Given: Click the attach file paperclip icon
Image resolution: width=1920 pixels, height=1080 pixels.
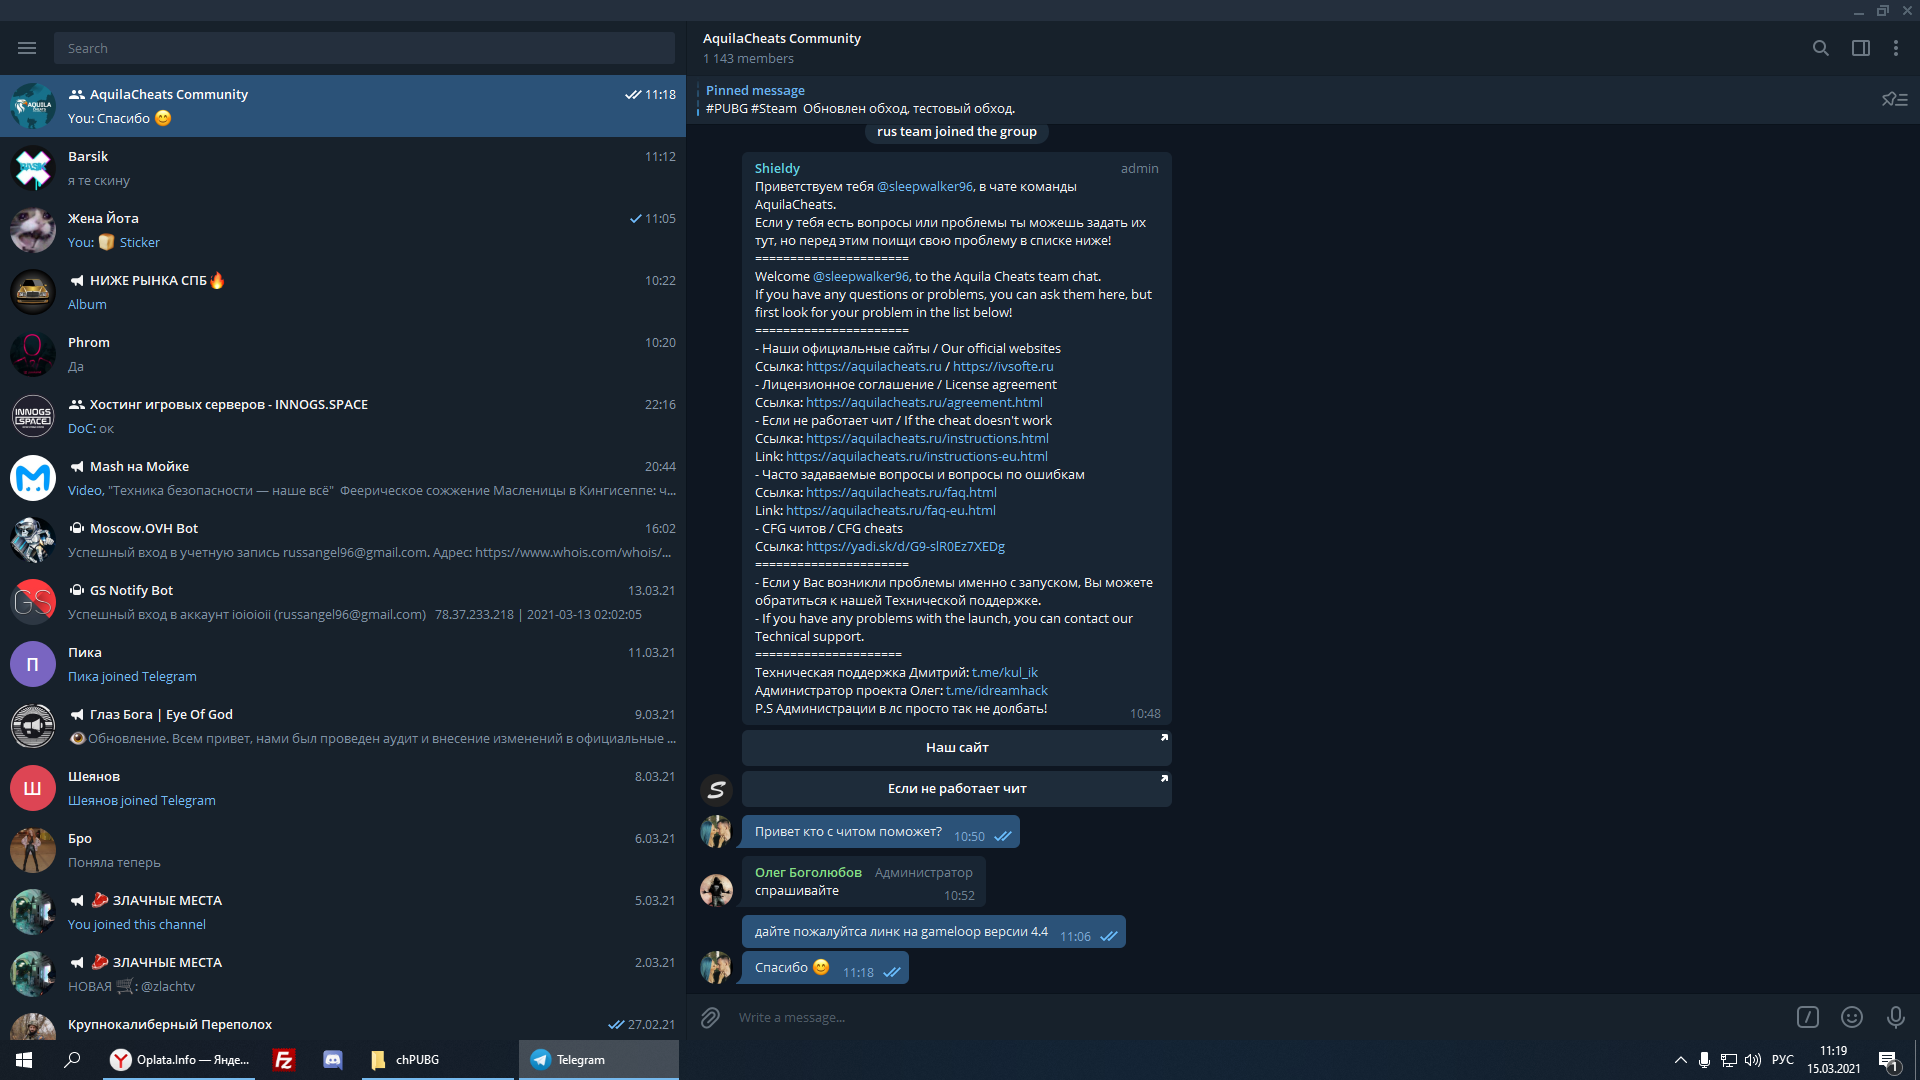Looking at the screenshot, I should [x=710, y=1017].
